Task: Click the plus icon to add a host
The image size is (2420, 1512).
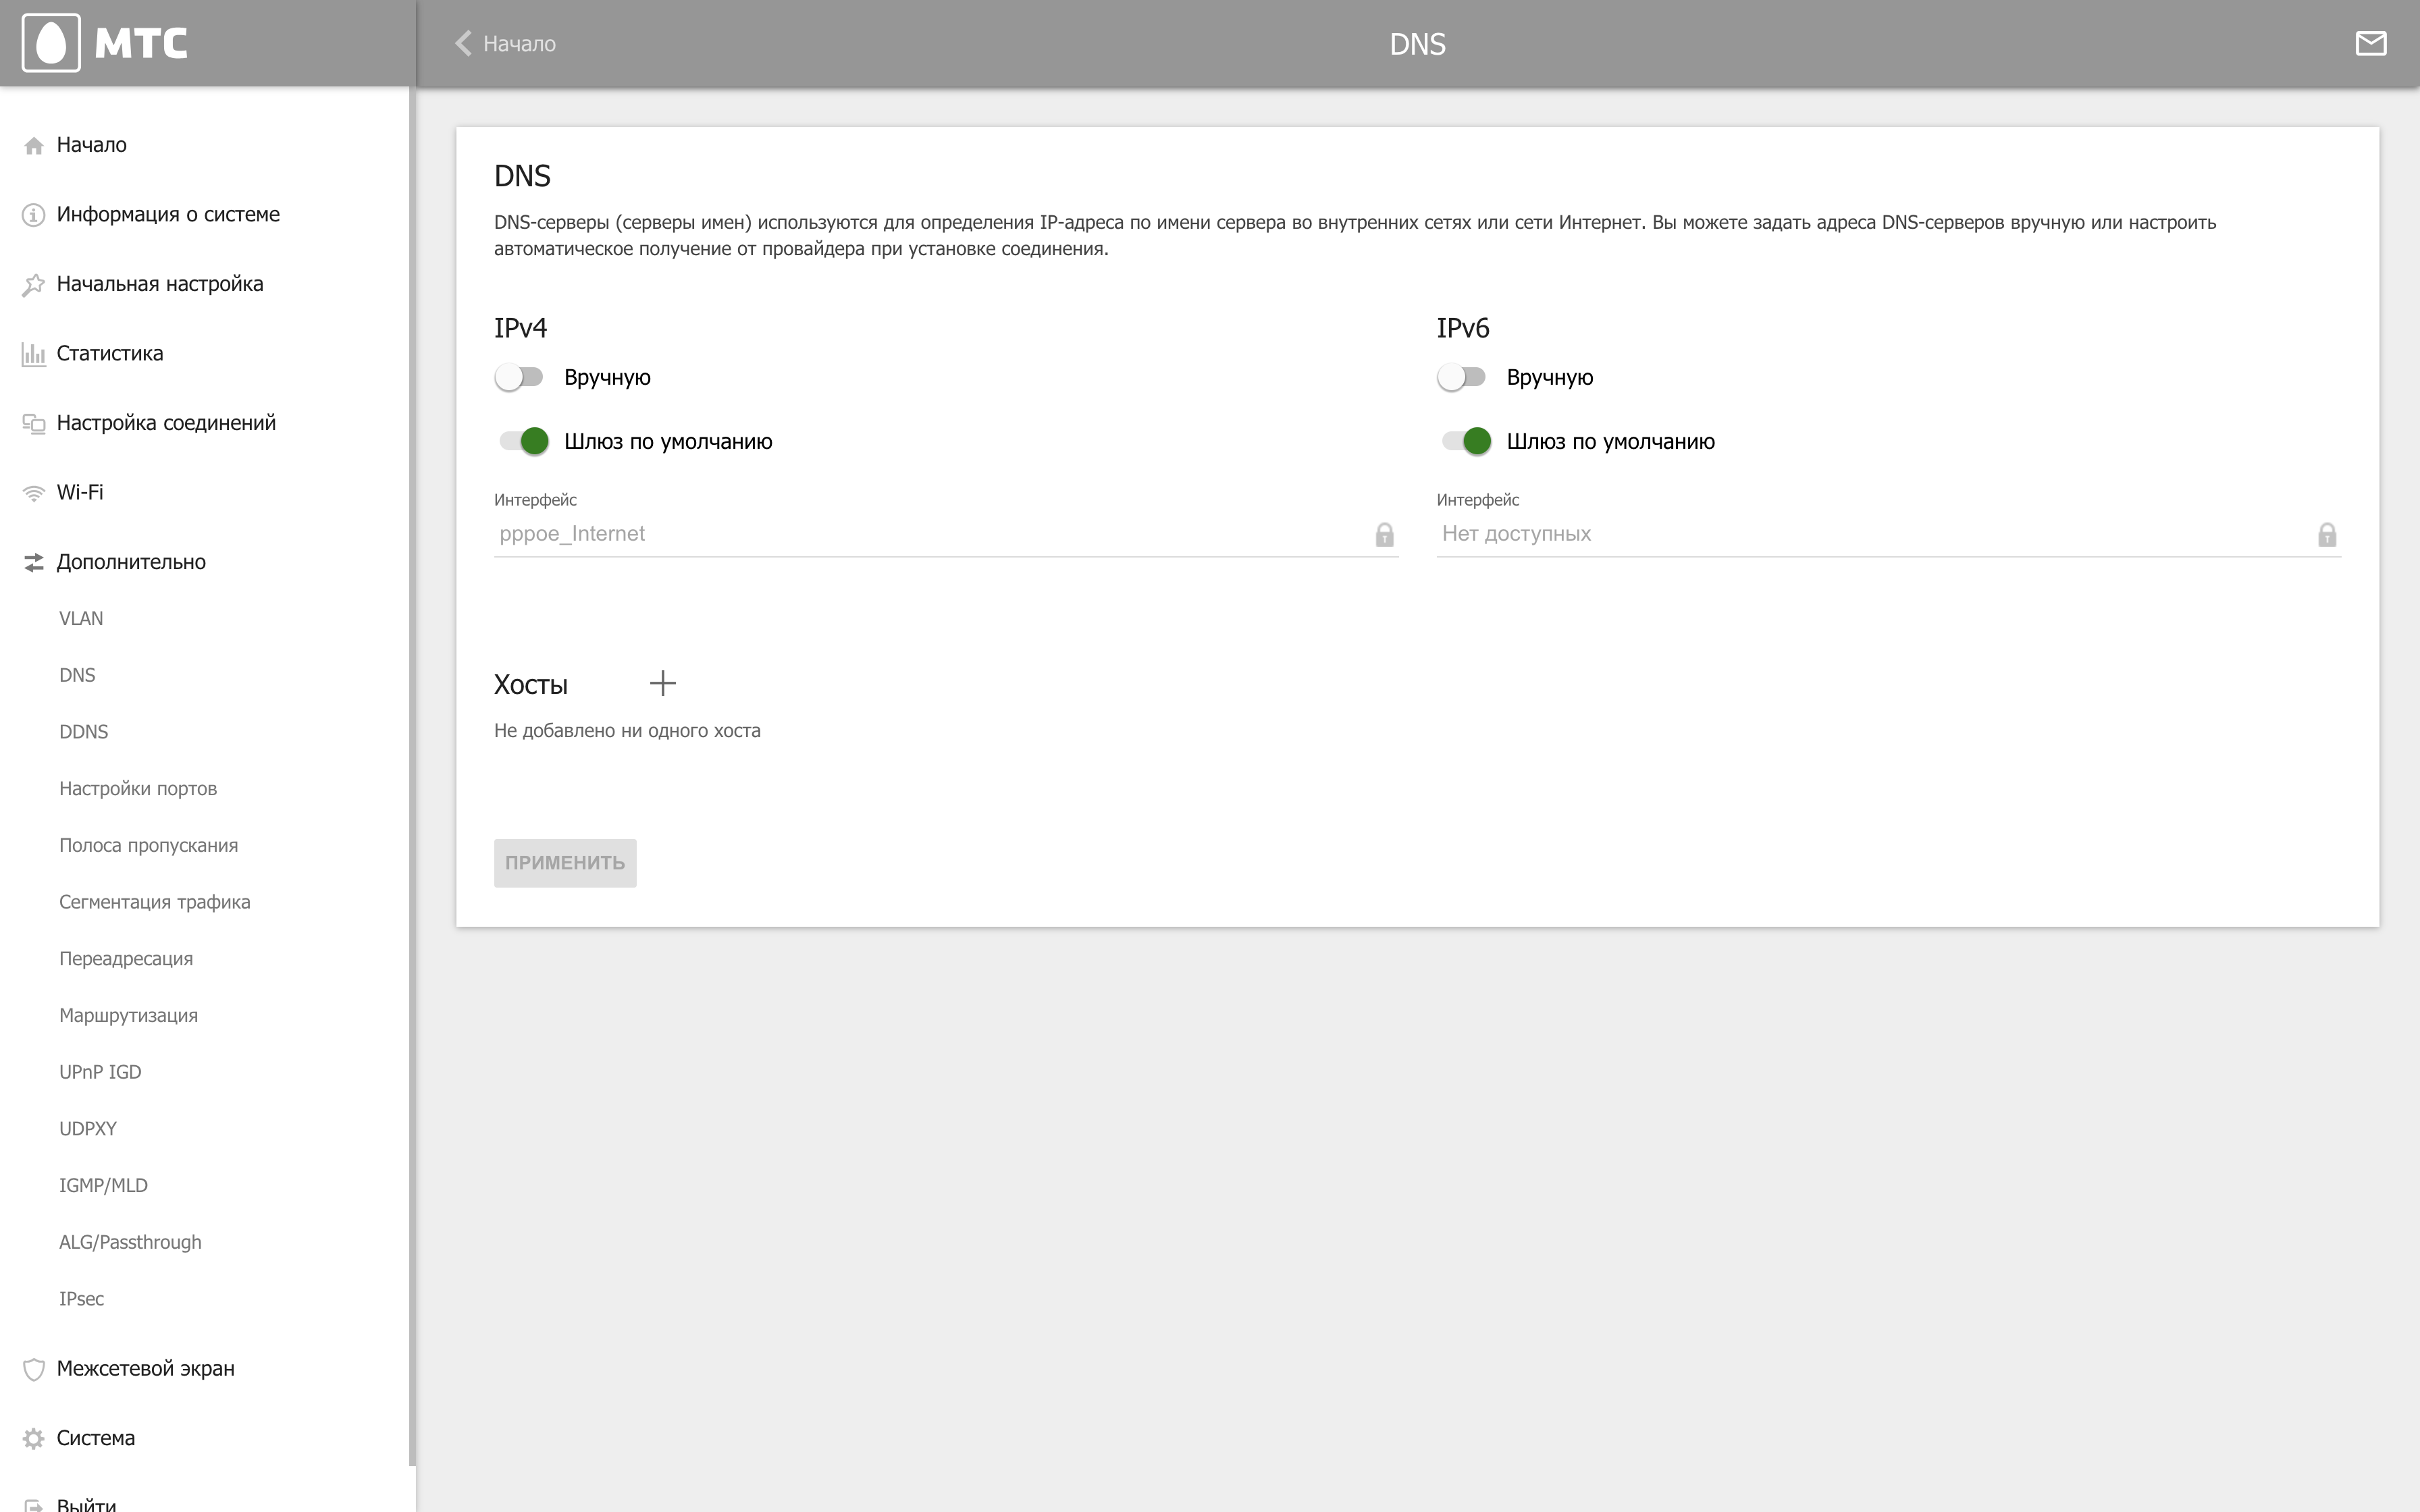Action: tap(663, 684)
